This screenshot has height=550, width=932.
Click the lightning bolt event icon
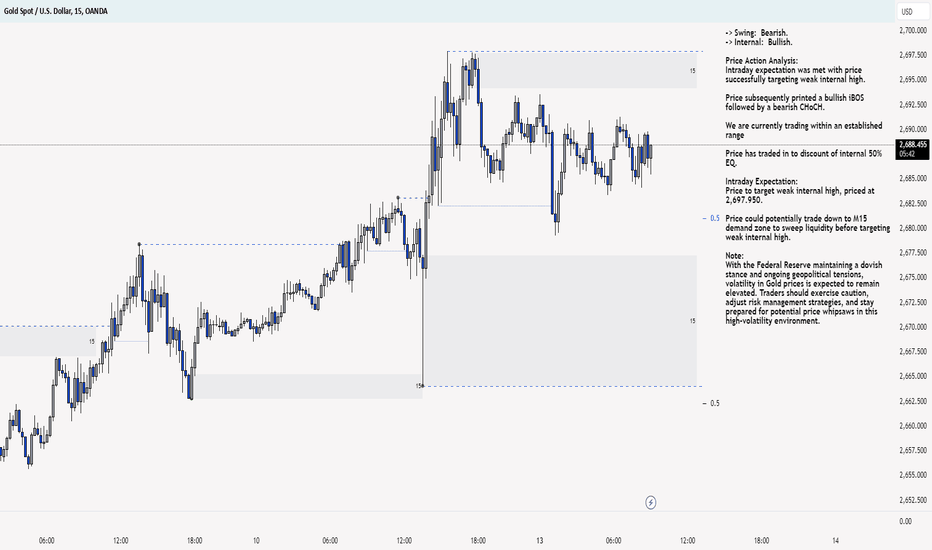651,503
